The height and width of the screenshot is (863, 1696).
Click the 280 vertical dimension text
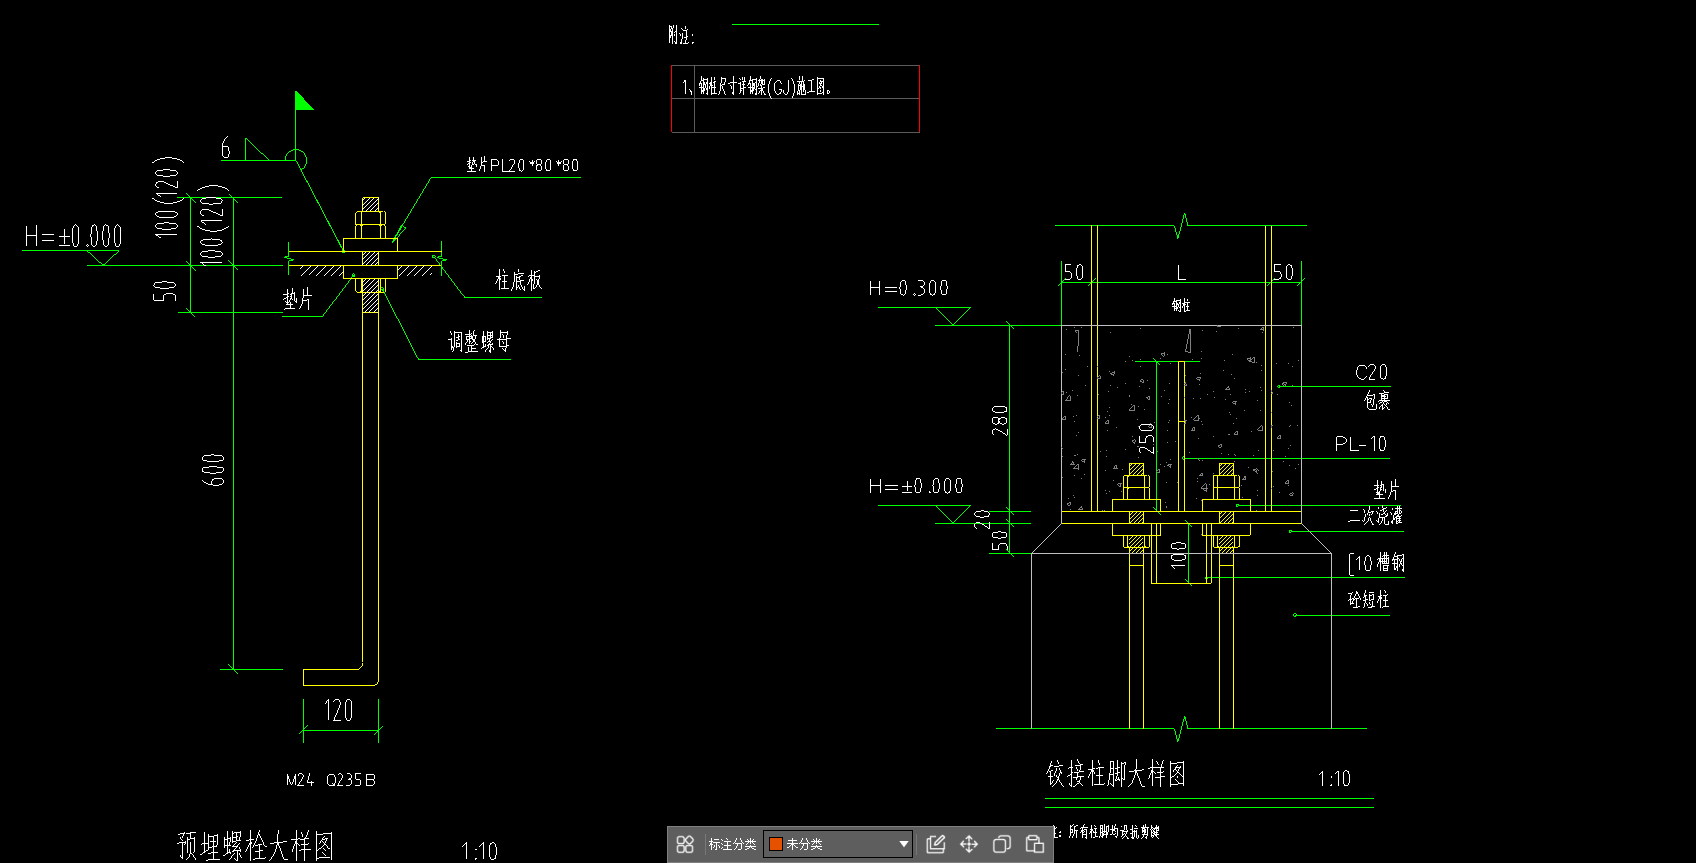(1000, 420)
